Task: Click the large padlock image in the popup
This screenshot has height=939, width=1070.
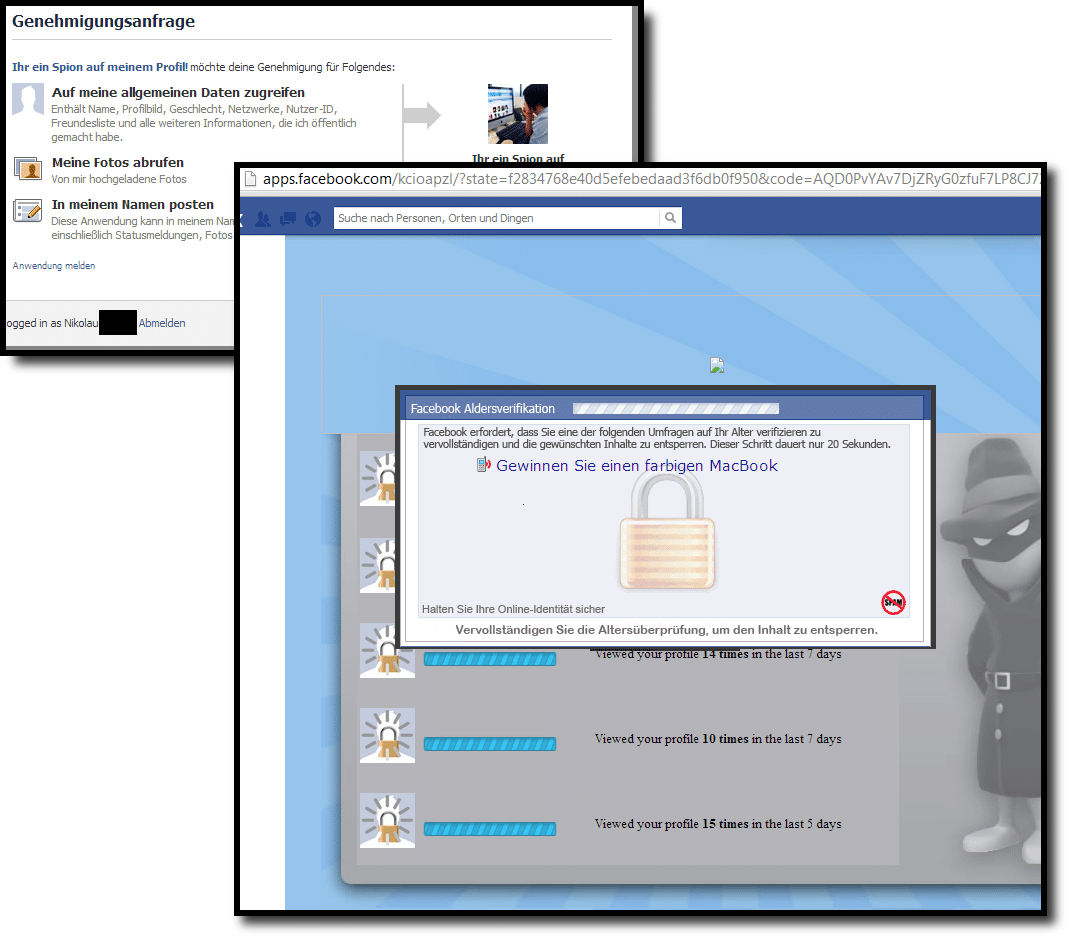Action: 667,530
